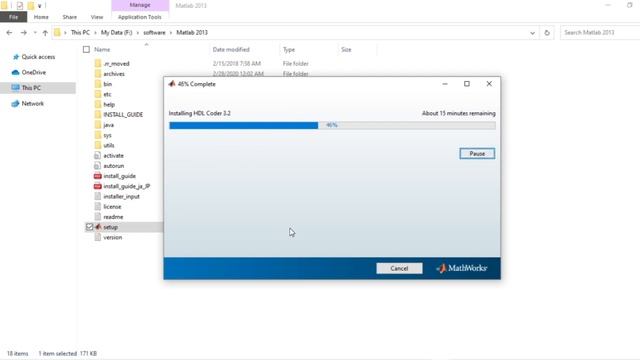Select the Application Tools tab

pos(140,17)
